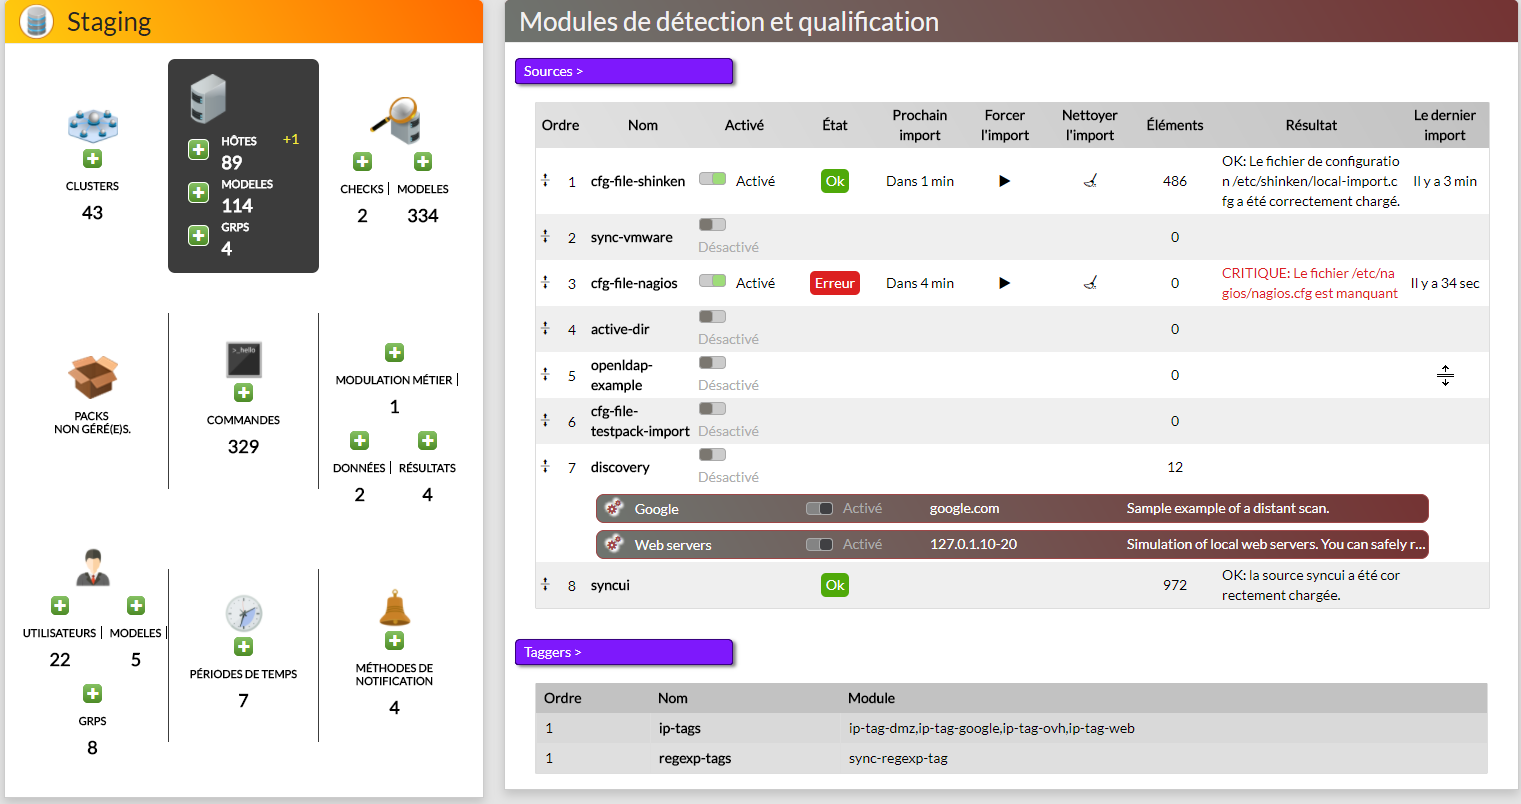1521x804 pixels.
Task: Enable the sync-vmware source toggle
Action: coord(712,225)
